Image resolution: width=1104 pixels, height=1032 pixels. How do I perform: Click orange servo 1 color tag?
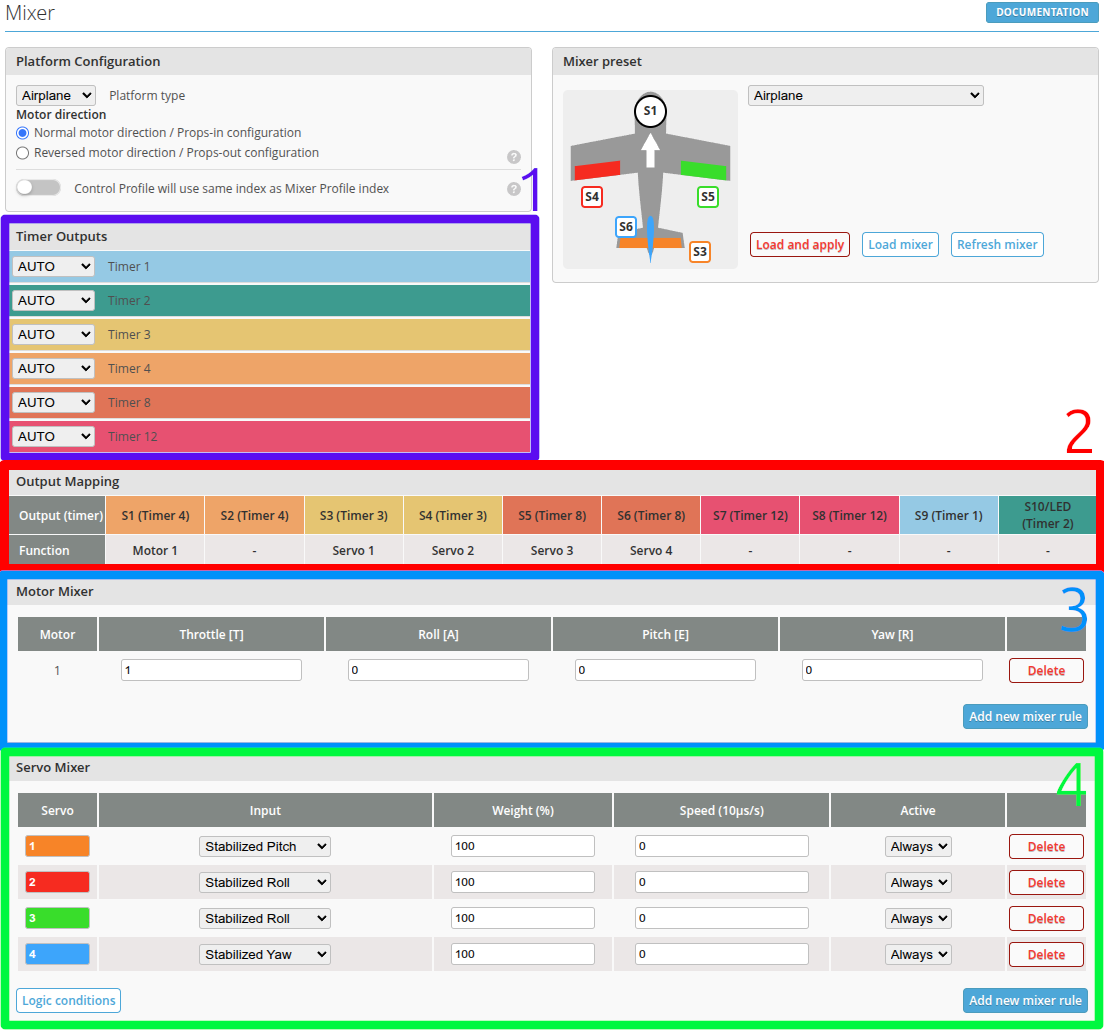point(57,846)
